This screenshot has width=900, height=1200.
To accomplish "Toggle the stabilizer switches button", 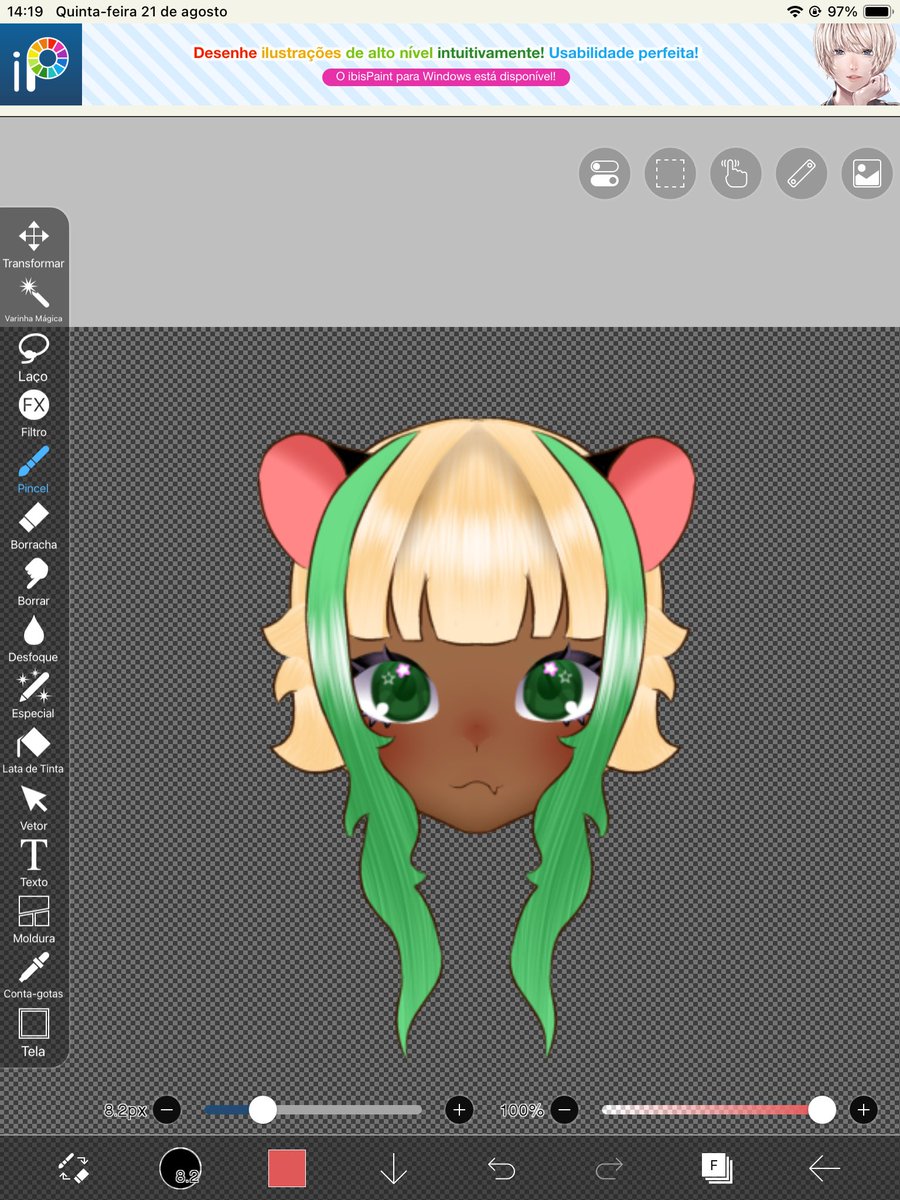I will 604,174.
